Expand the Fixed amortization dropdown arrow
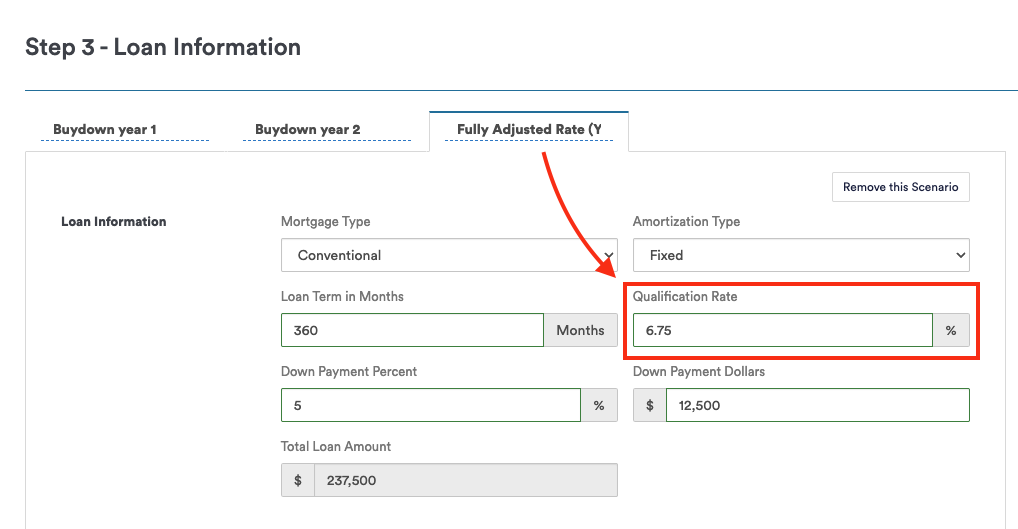Viewport: 1018px width, 529px height. click(x=960, y=255)
